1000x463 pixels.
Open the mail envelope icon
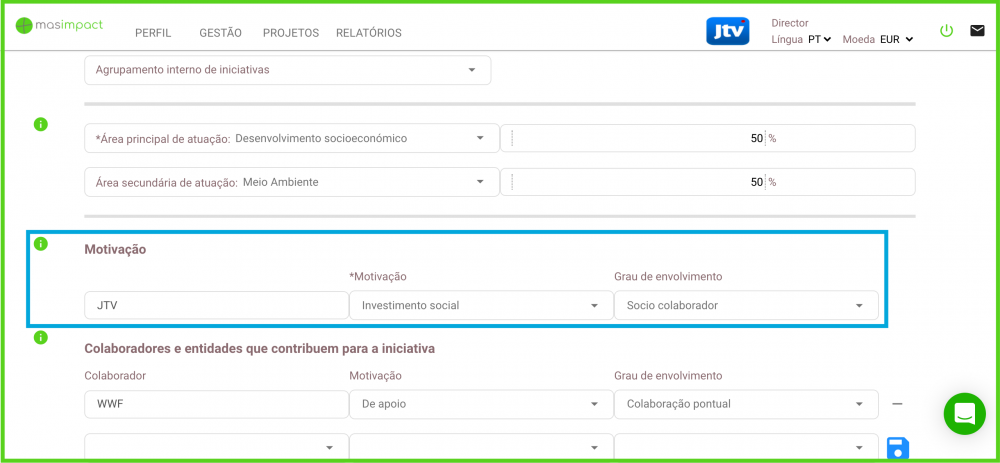(977, 31)
